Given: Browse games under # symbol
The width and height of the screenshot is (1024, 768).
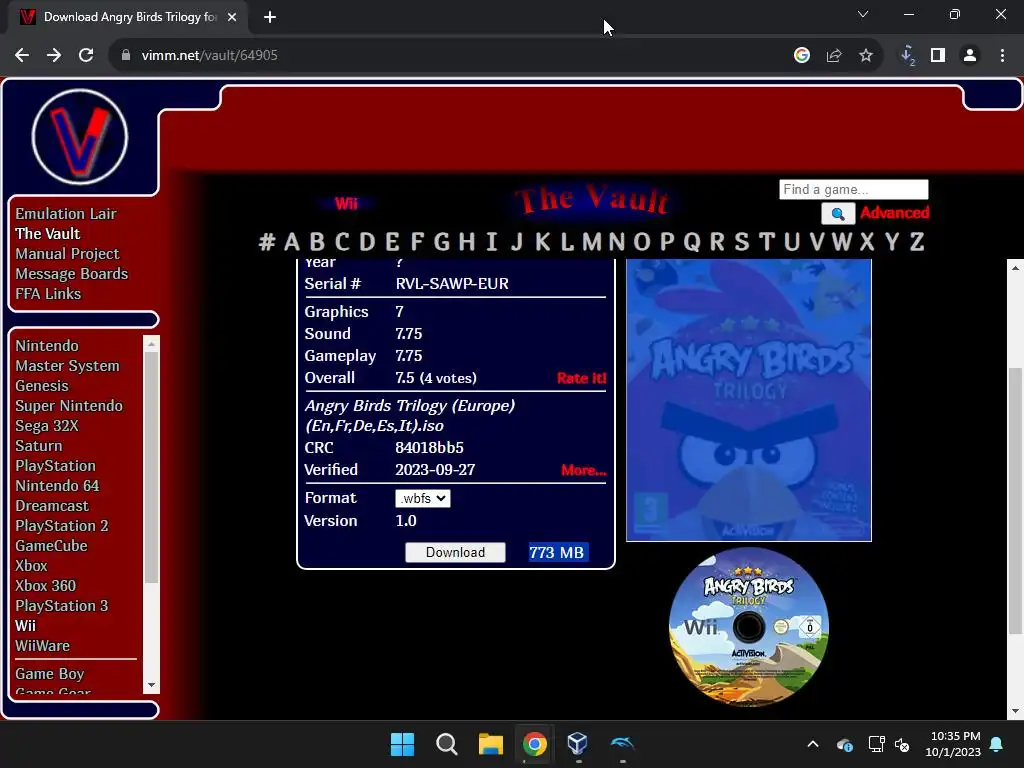Looking at the screenshot, I should tap(266, 242).
